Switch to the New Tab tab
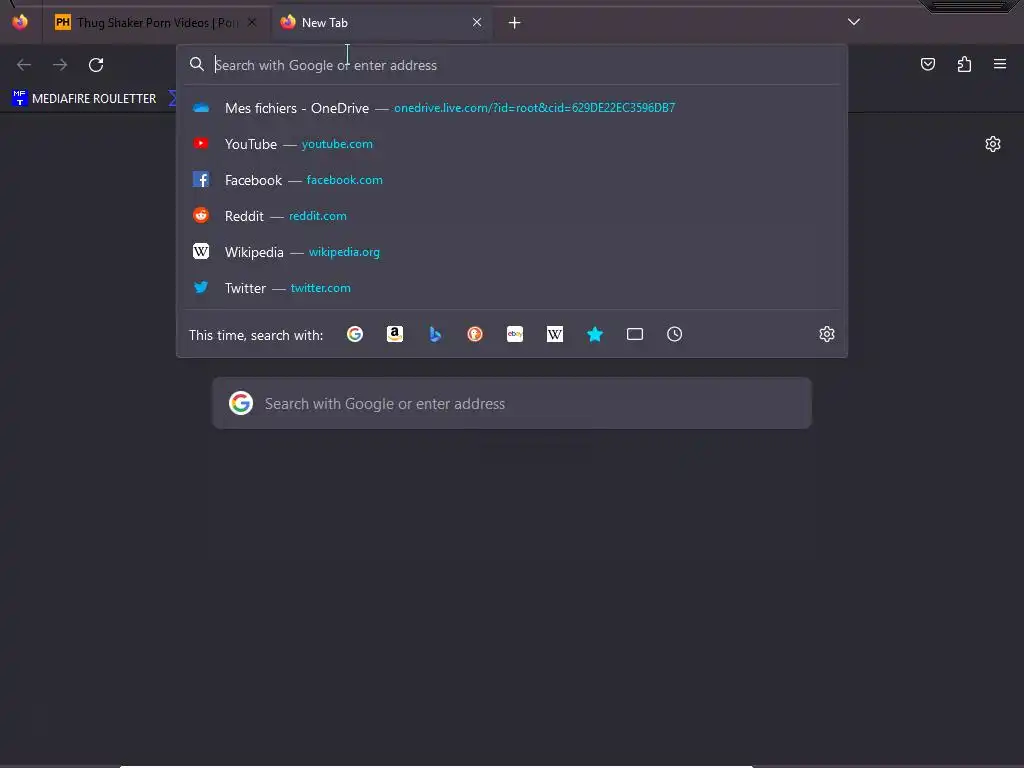 (381, 23)
